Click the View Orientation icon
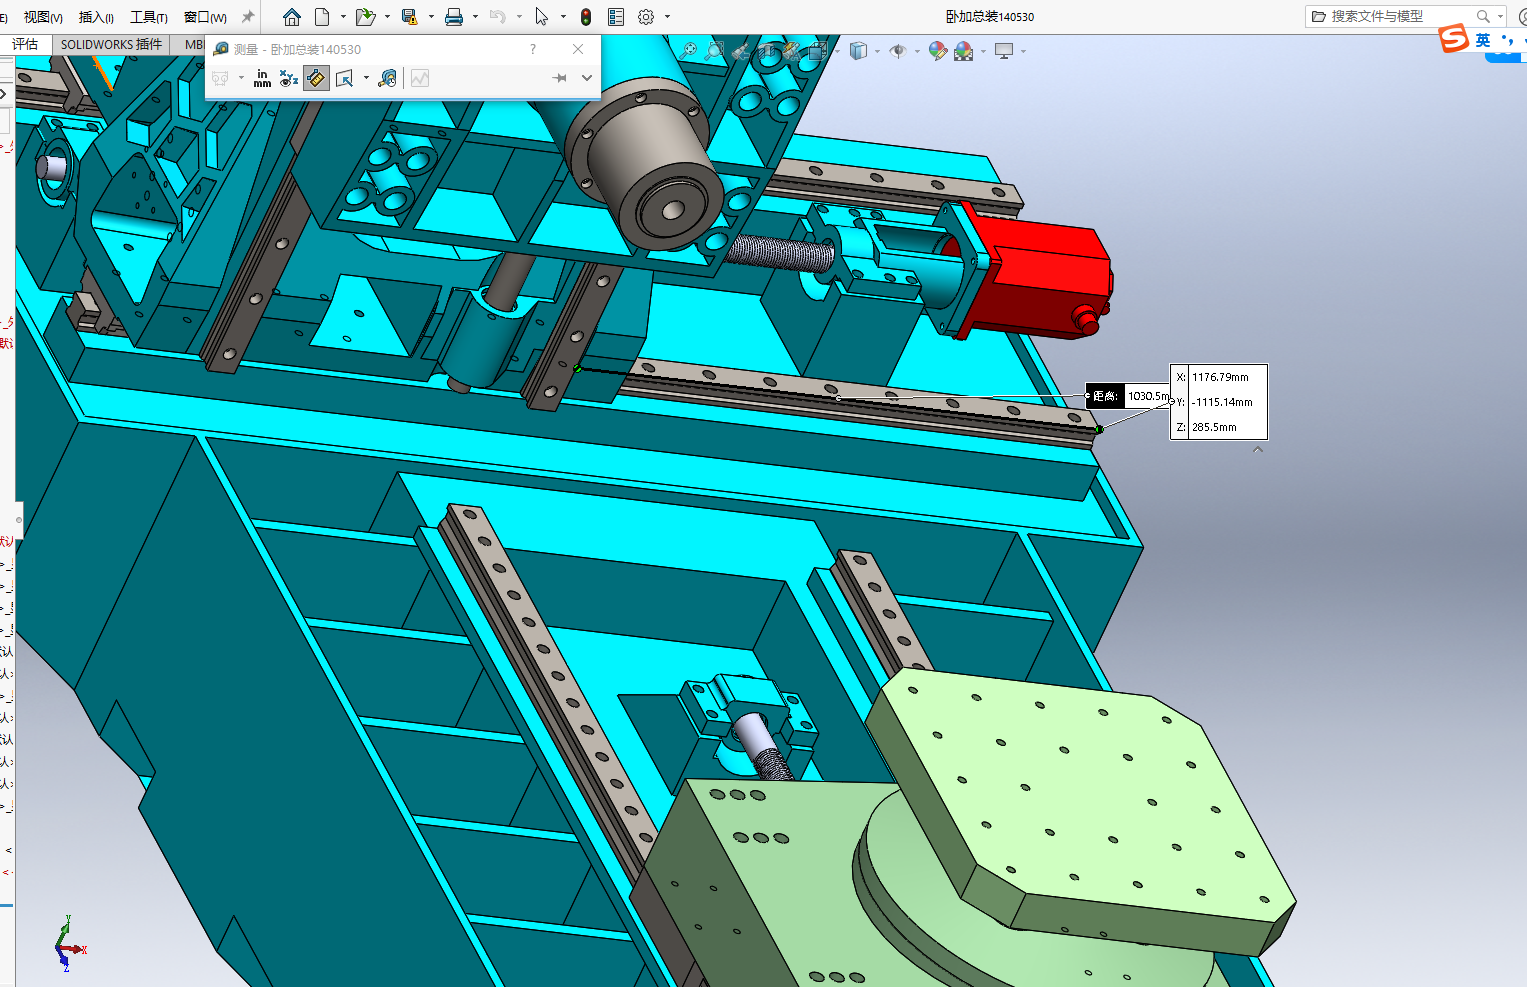This screenshot has height=987, width=1527. pos(817,50)
